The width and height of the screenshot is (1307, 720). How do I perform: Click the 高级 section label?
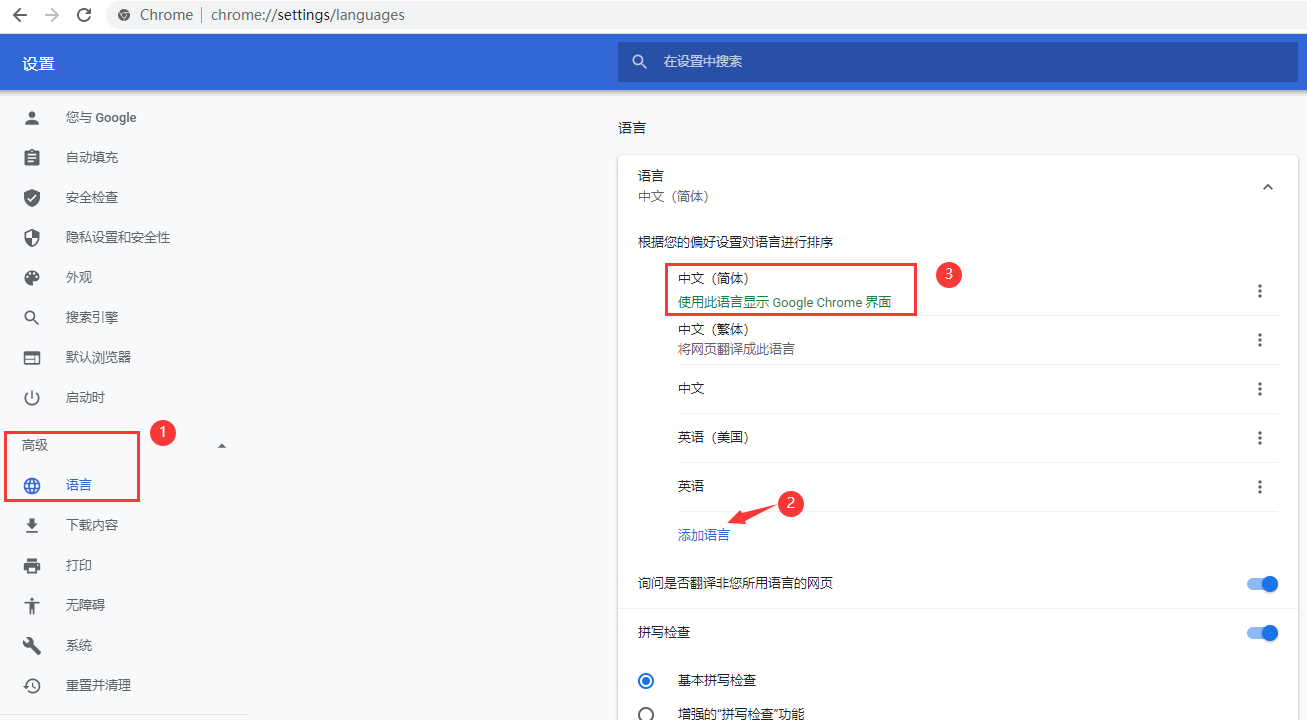pos(35,446)
